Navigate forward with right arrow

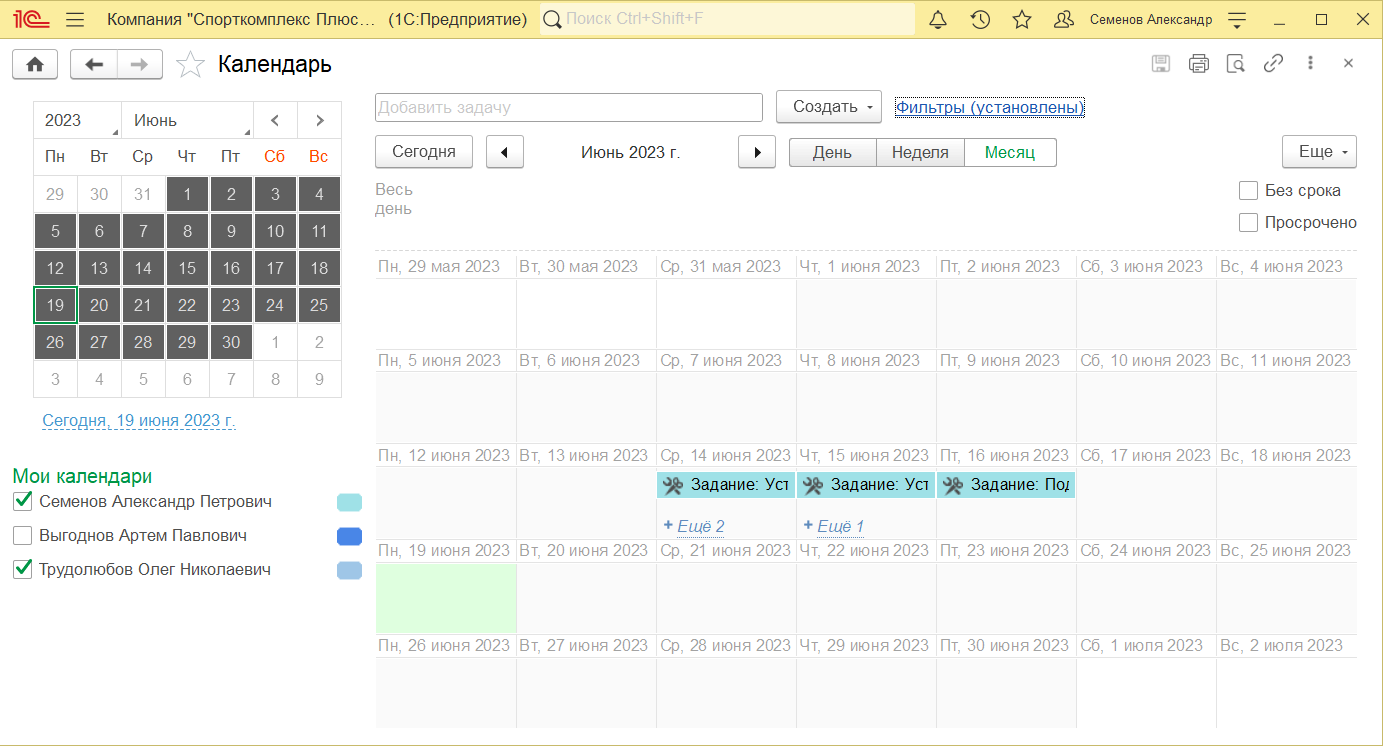coord(140,64)
